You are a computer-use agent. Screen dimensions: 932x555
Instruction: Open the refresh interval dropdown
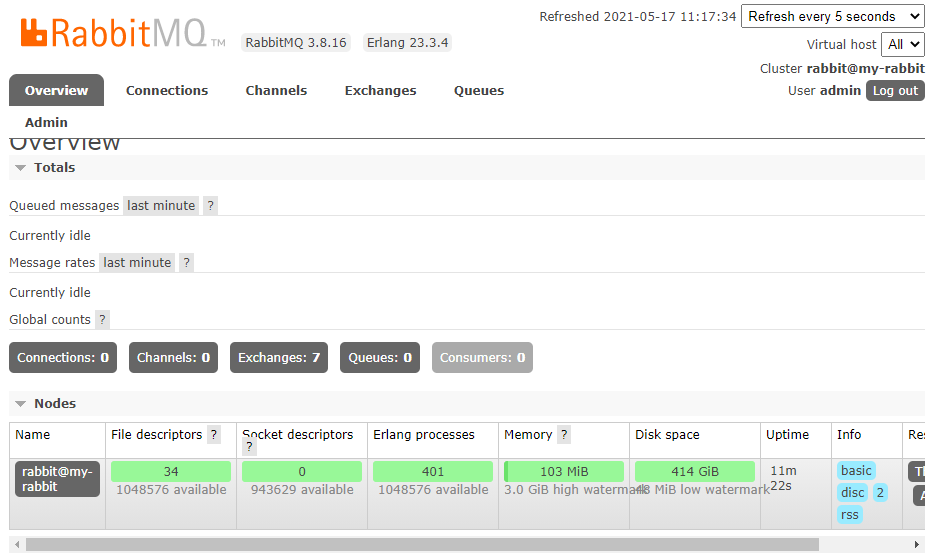833,17
